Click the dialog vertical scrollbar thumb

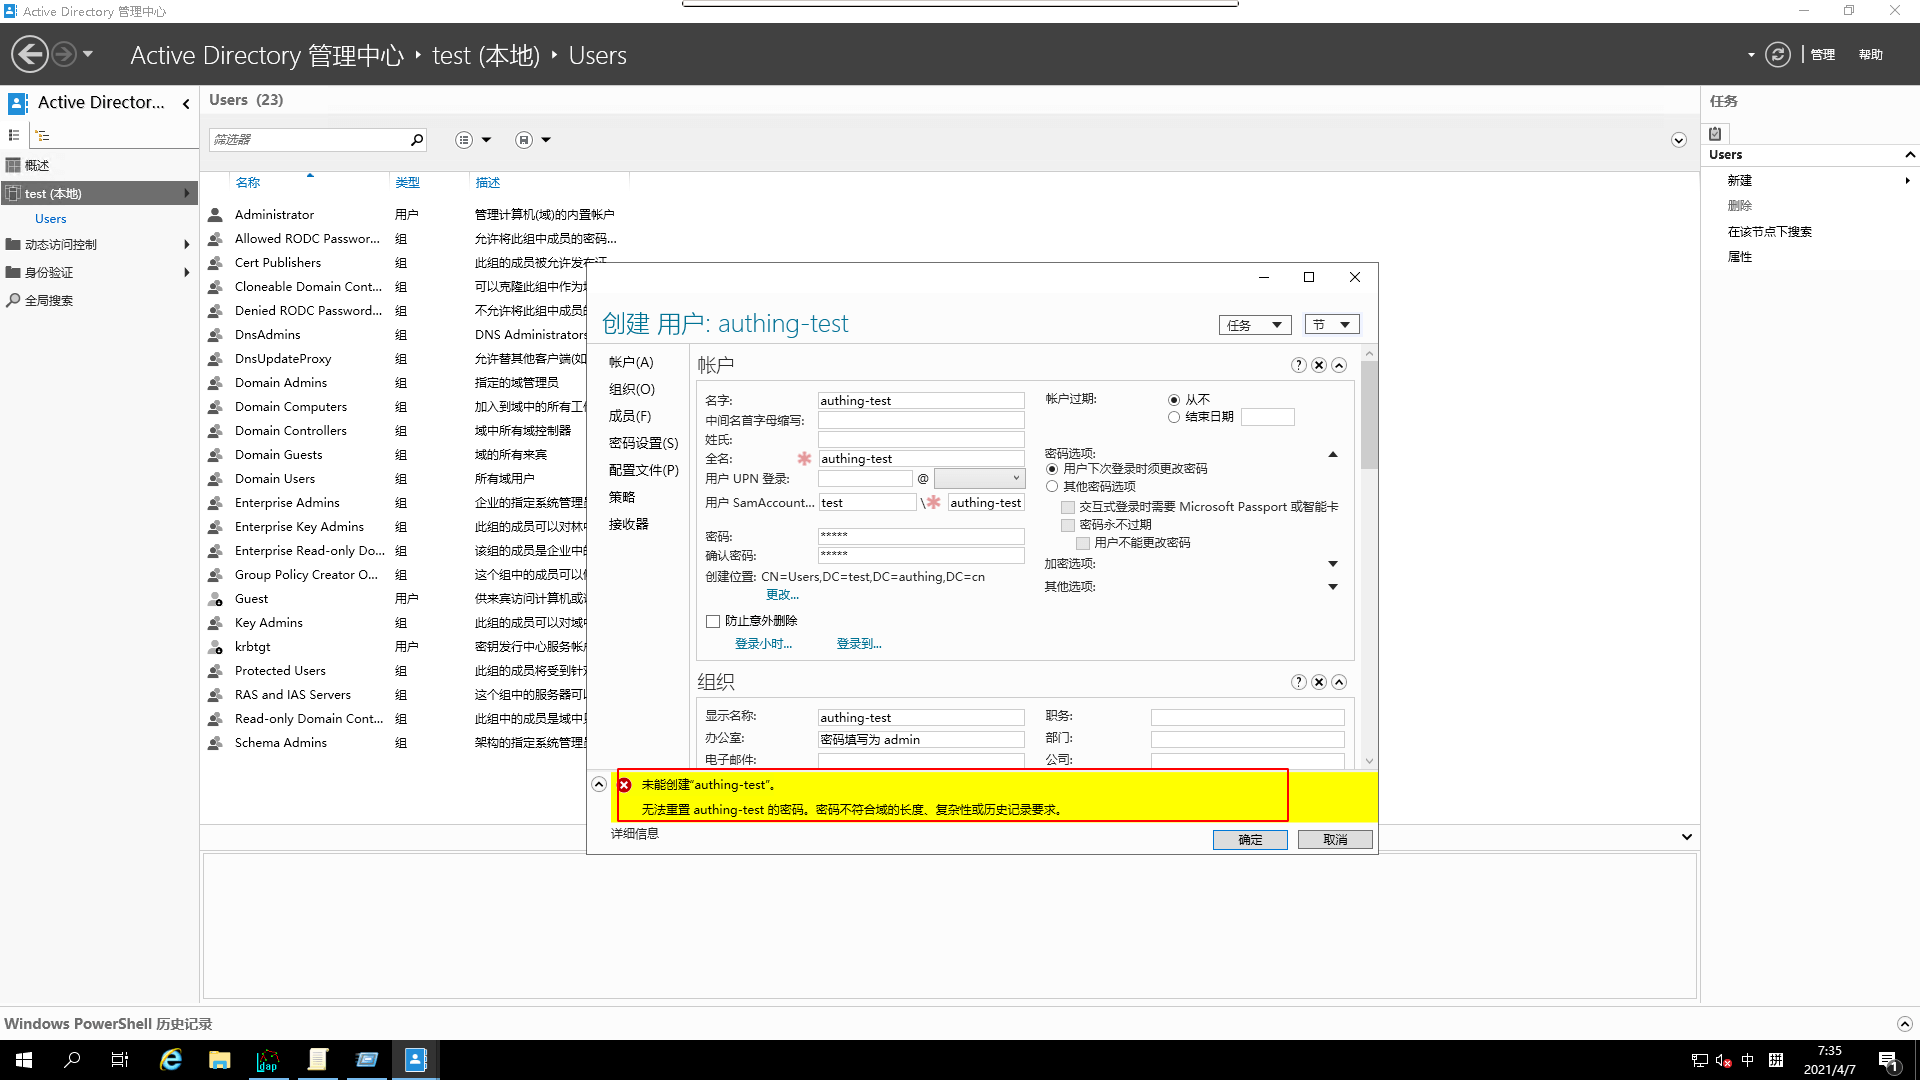coord(1369,415)
